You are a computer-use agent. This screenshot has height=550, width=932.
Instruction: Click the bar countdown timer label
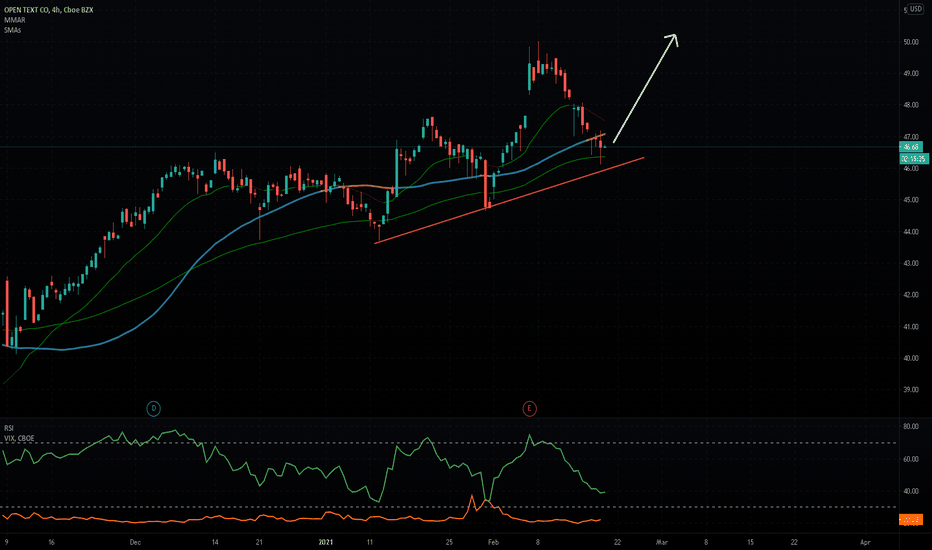[914, 158]
